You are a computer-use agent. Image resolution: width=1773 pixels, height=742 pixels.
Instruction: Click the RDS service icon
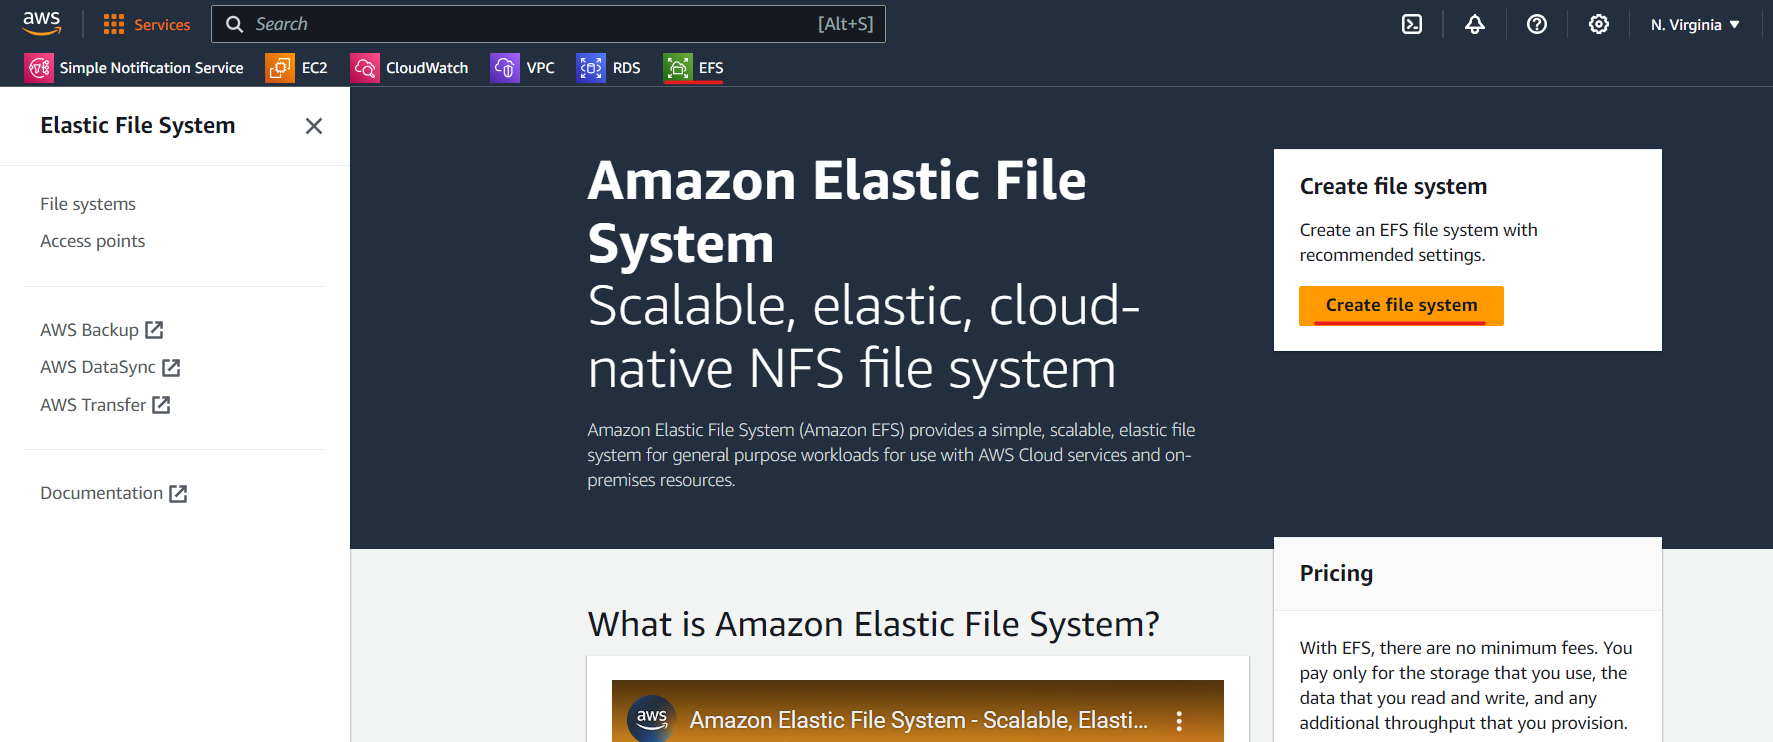(591, 68)
